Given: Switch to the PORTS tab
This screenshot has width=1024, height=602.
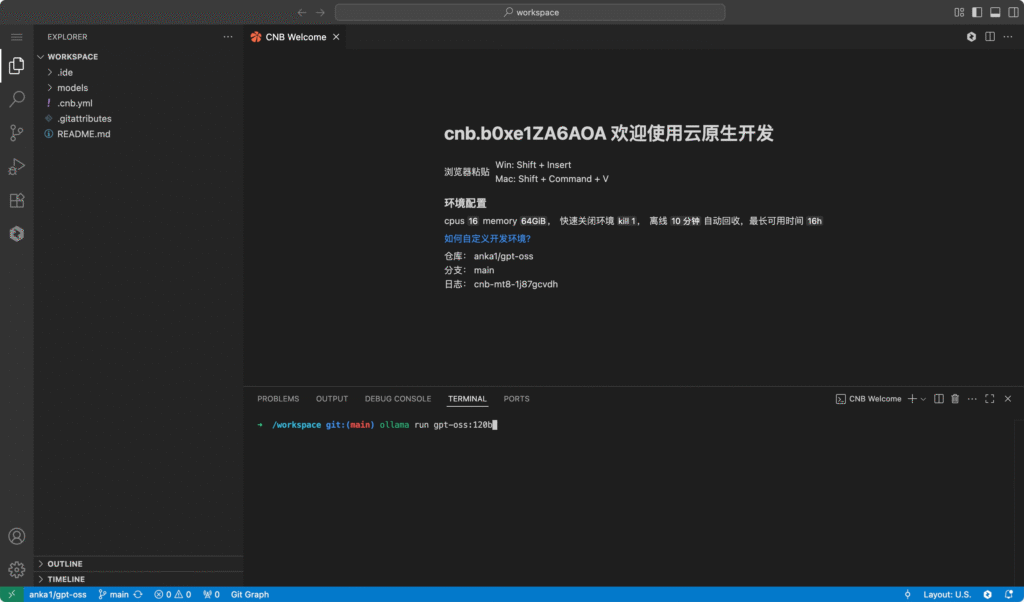Looking at the screenshot, I should (516, 399).
